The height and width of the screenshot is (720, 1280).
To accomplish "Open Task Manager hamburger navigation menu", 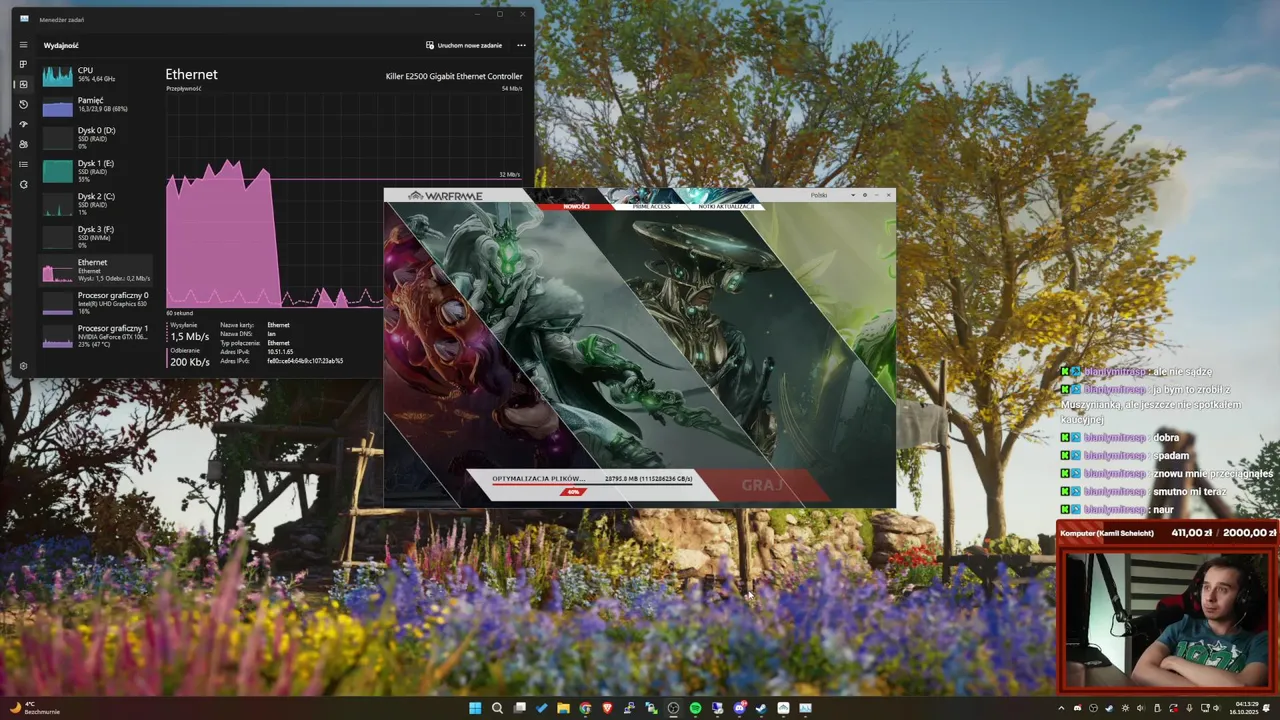I will tap(23, 45).
